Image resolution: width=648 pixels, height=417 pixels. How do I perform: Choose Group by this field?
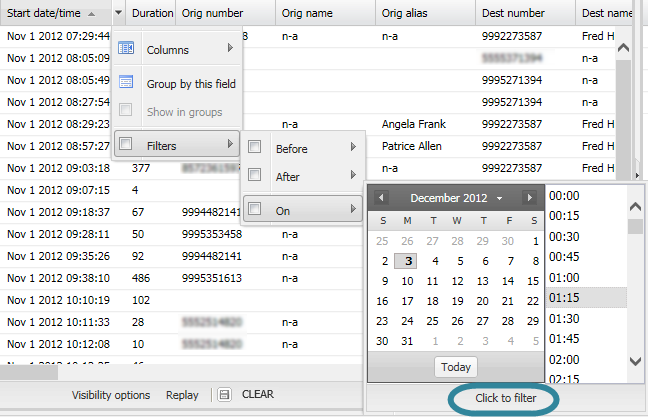(x=190, y=84)
